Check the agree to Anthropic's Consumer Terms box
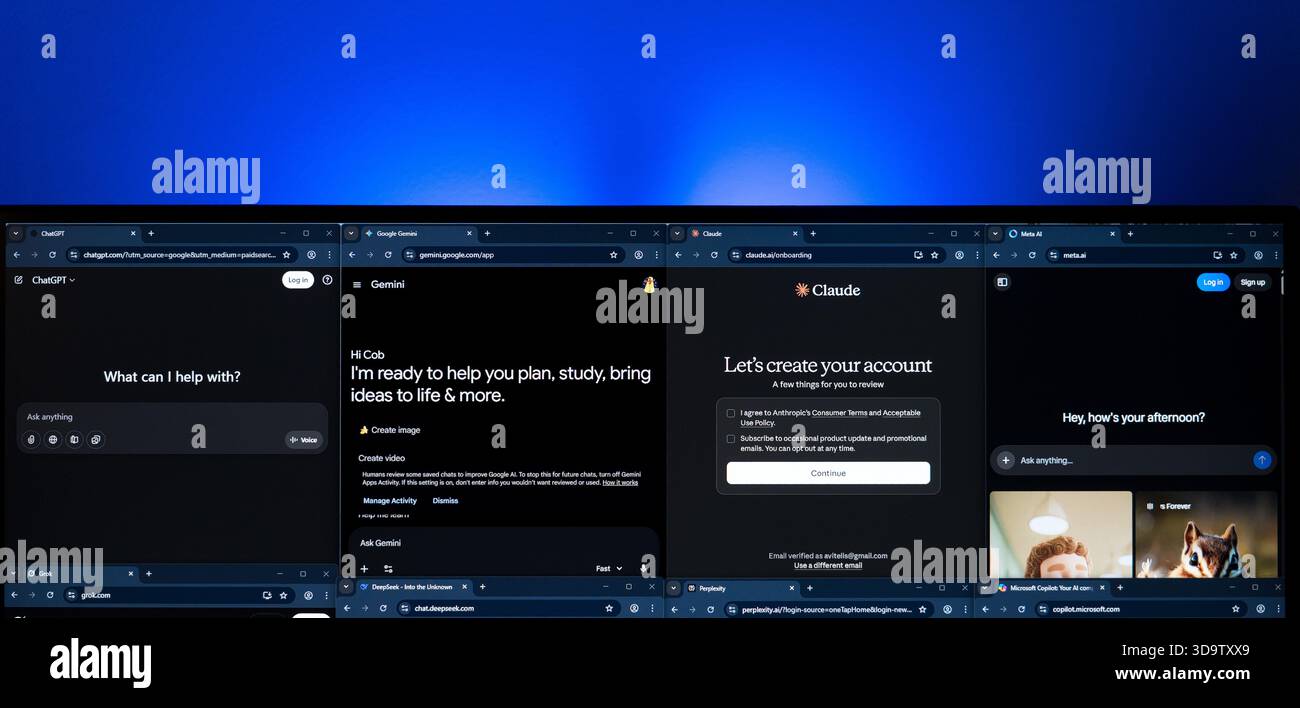Viewport: 1300px width, 708px height. pos(731,413)
